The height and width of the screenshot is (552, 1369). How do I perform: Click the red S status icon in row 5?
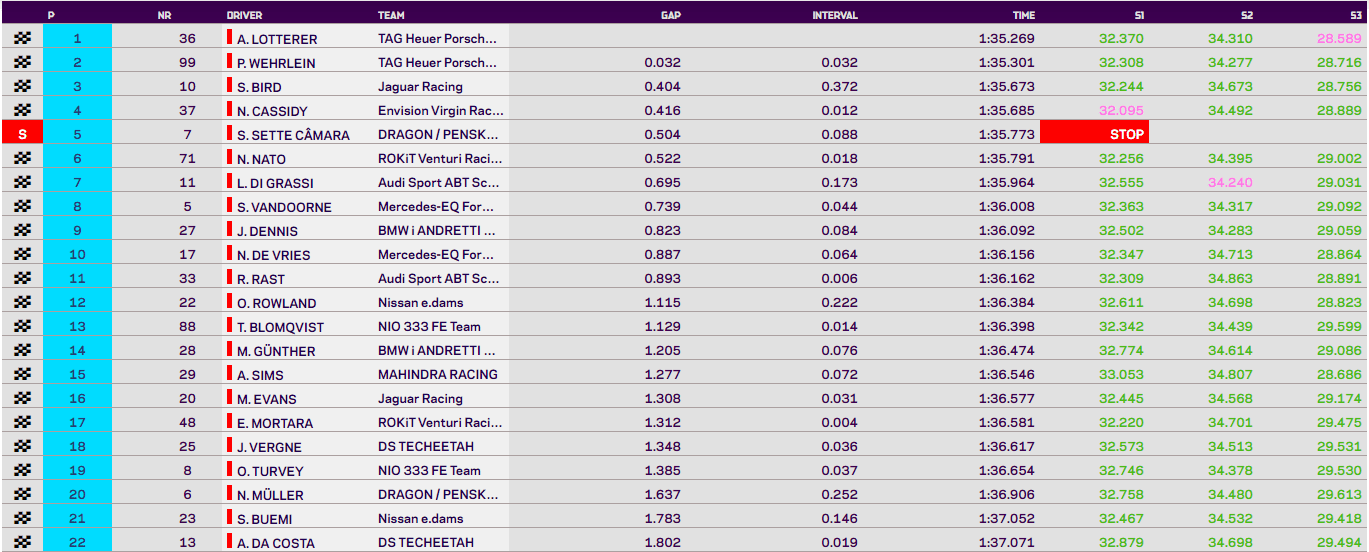click(22, 134)
